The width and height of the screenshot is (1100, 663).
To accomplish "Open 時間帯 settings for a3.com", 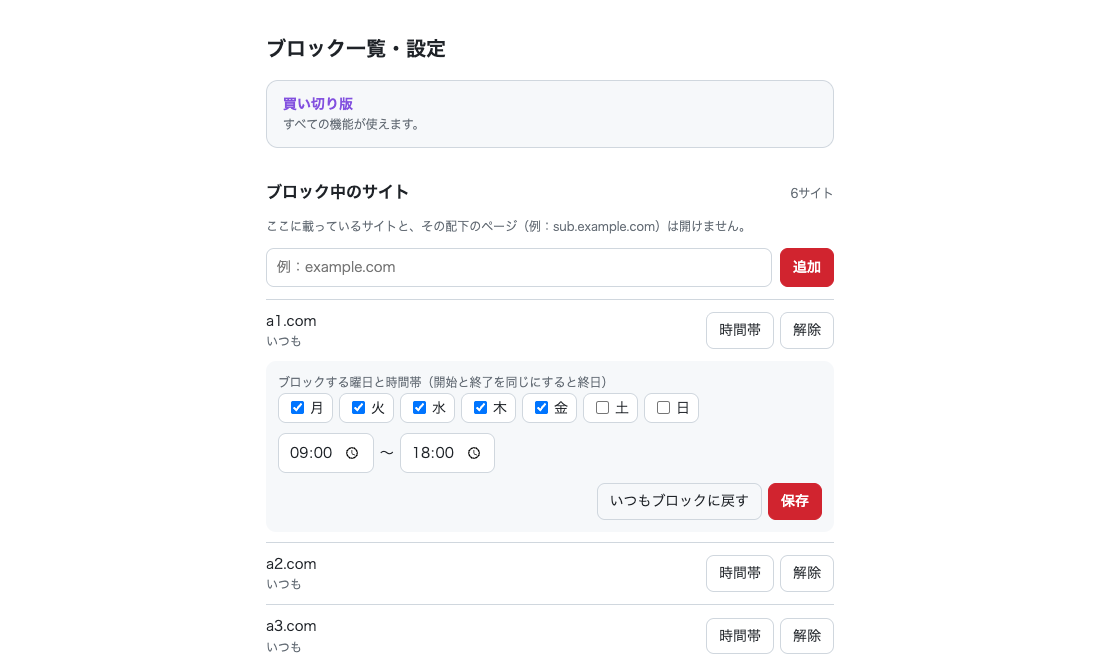I will coord(739,636).
